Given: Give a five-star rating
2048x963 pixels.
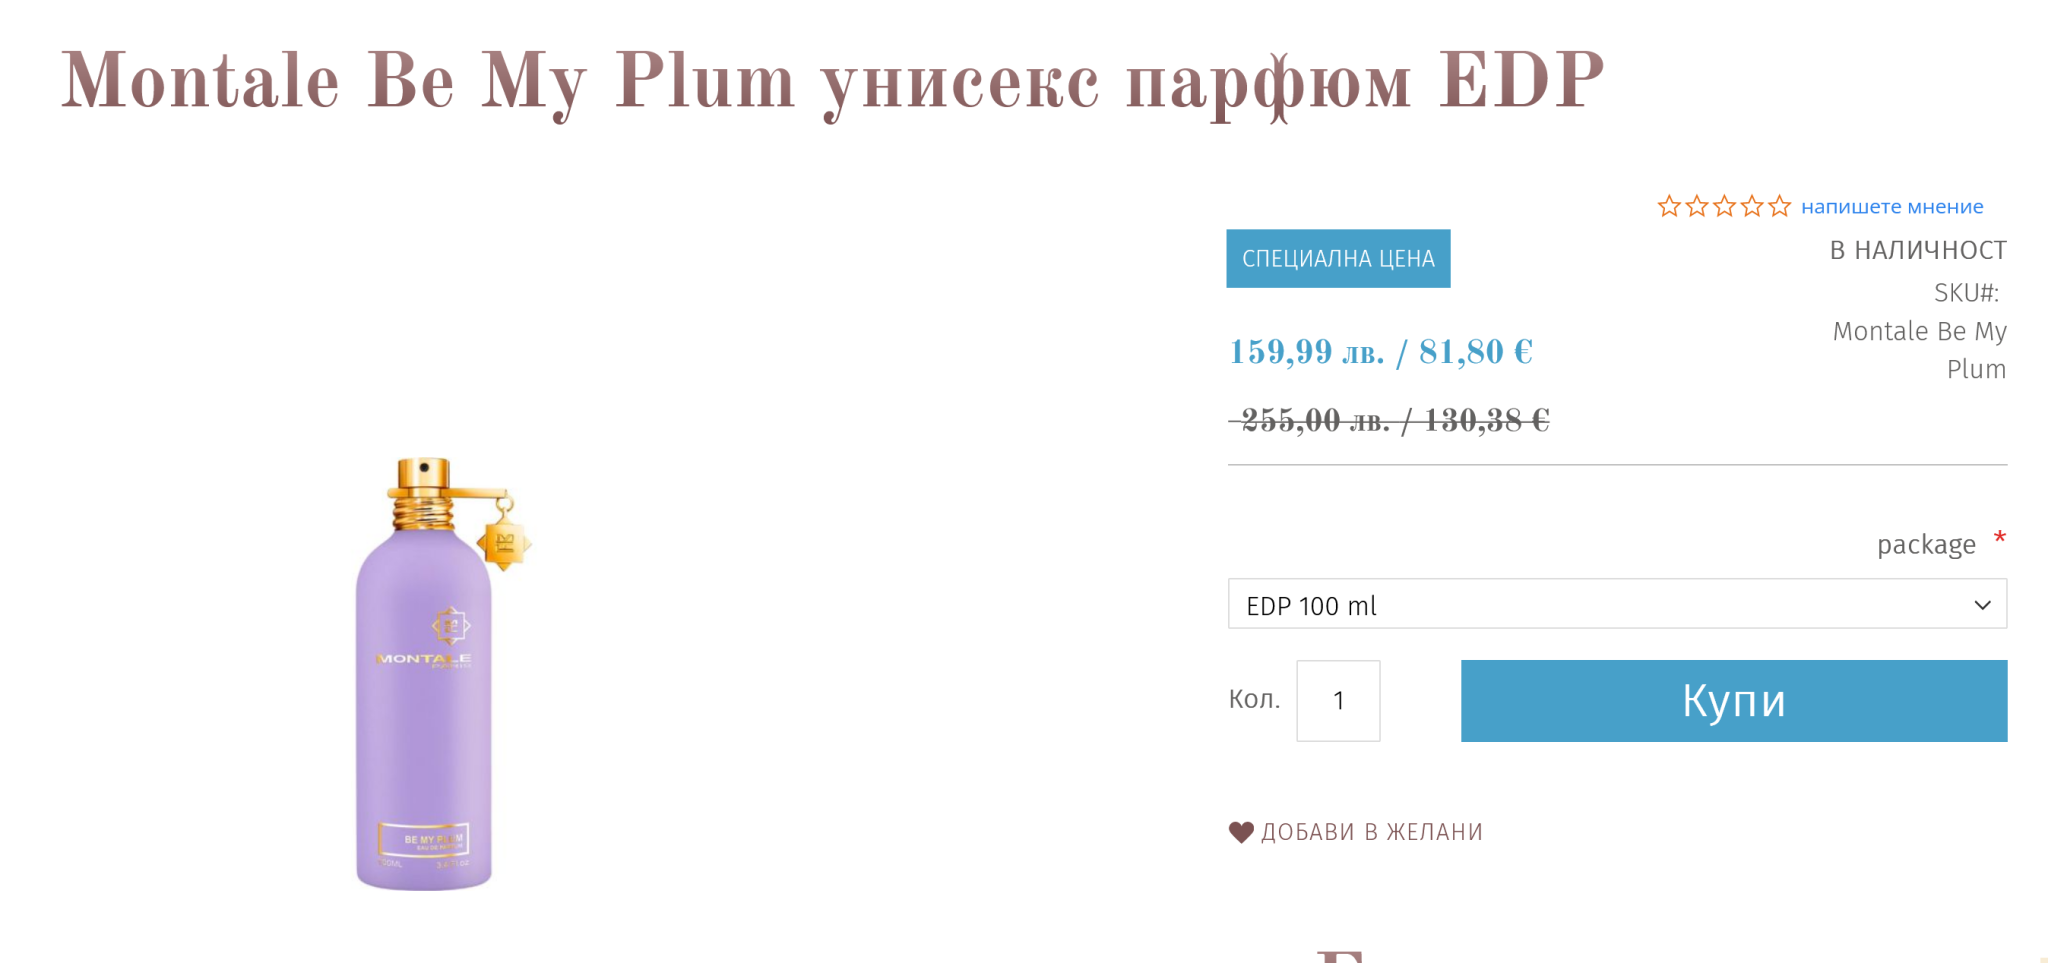Looking at the screenshot, I should (x=1780, y=207).
